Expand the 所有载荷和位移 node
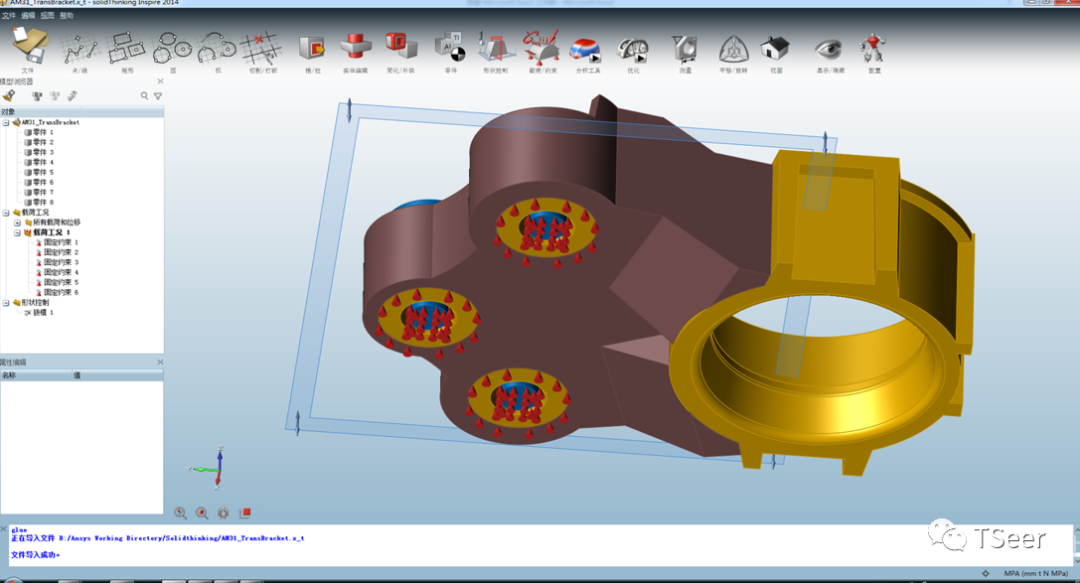 pos(16,221)
